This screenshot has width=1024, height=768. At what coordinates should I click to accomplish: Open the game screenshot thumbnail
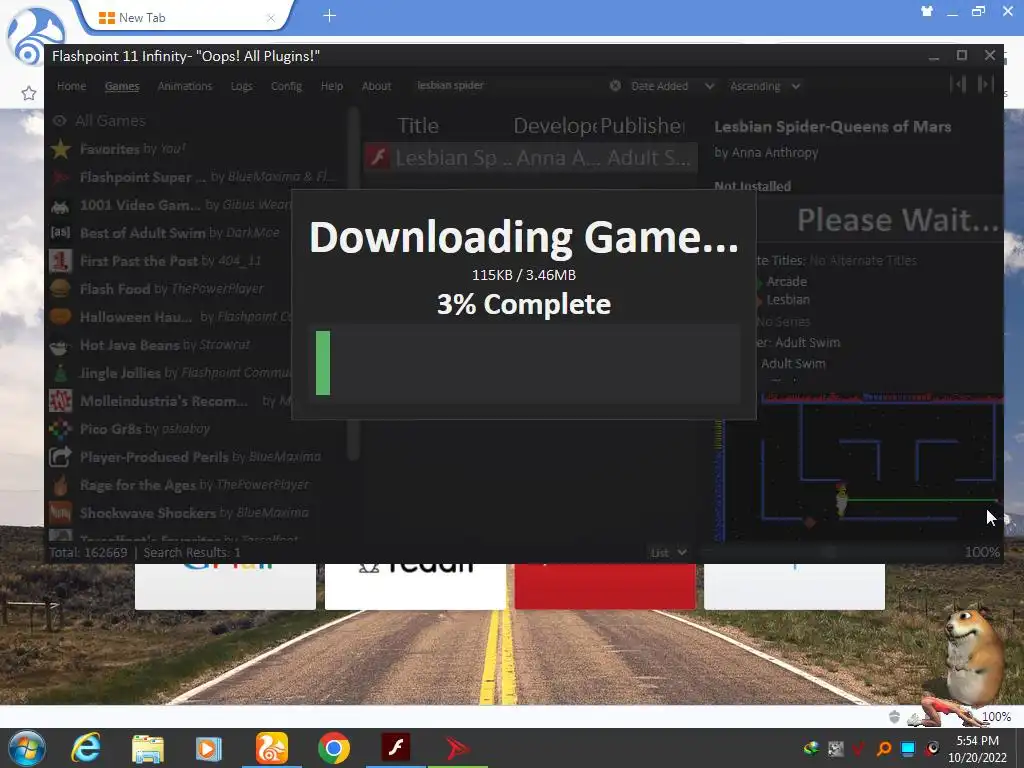(x=859, y=467)
